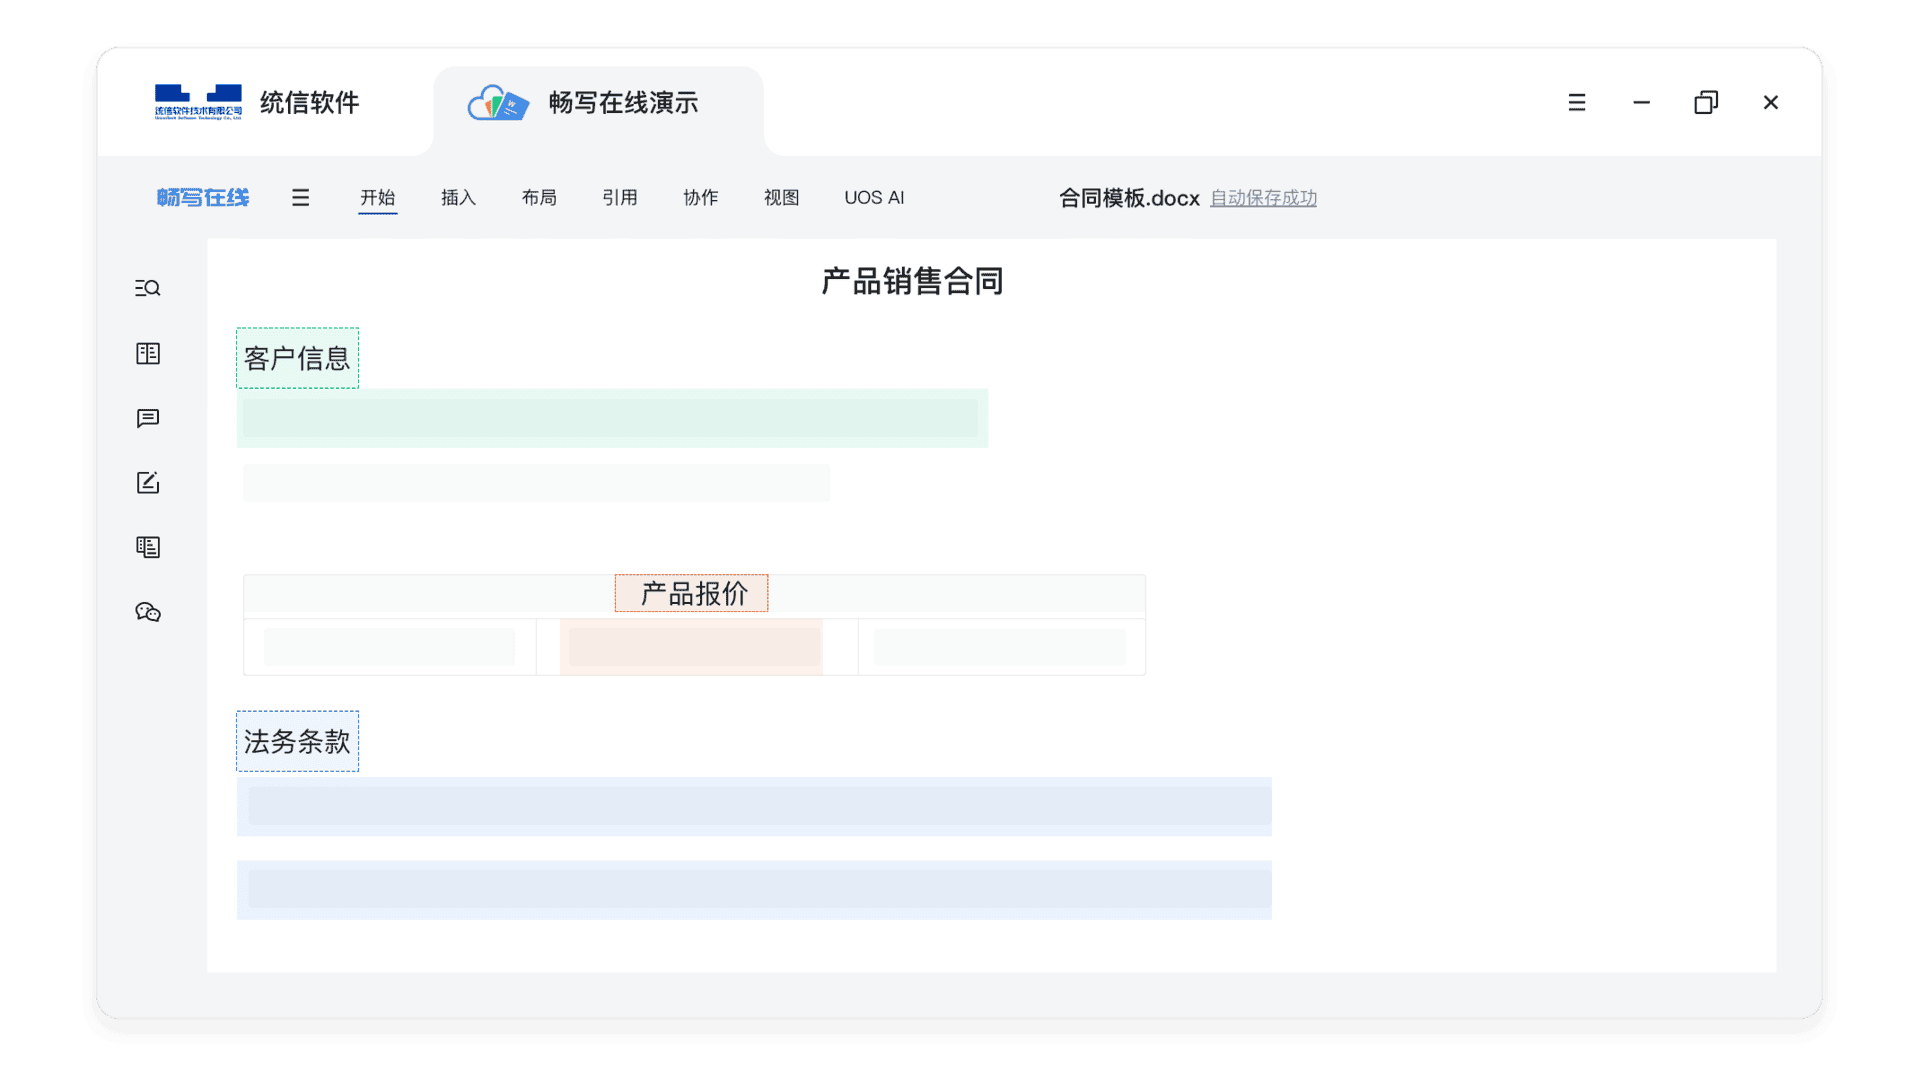Click the second blue legal clause block
Image resolution: width=1920 pixels, height=1092 pixels.
754,890
